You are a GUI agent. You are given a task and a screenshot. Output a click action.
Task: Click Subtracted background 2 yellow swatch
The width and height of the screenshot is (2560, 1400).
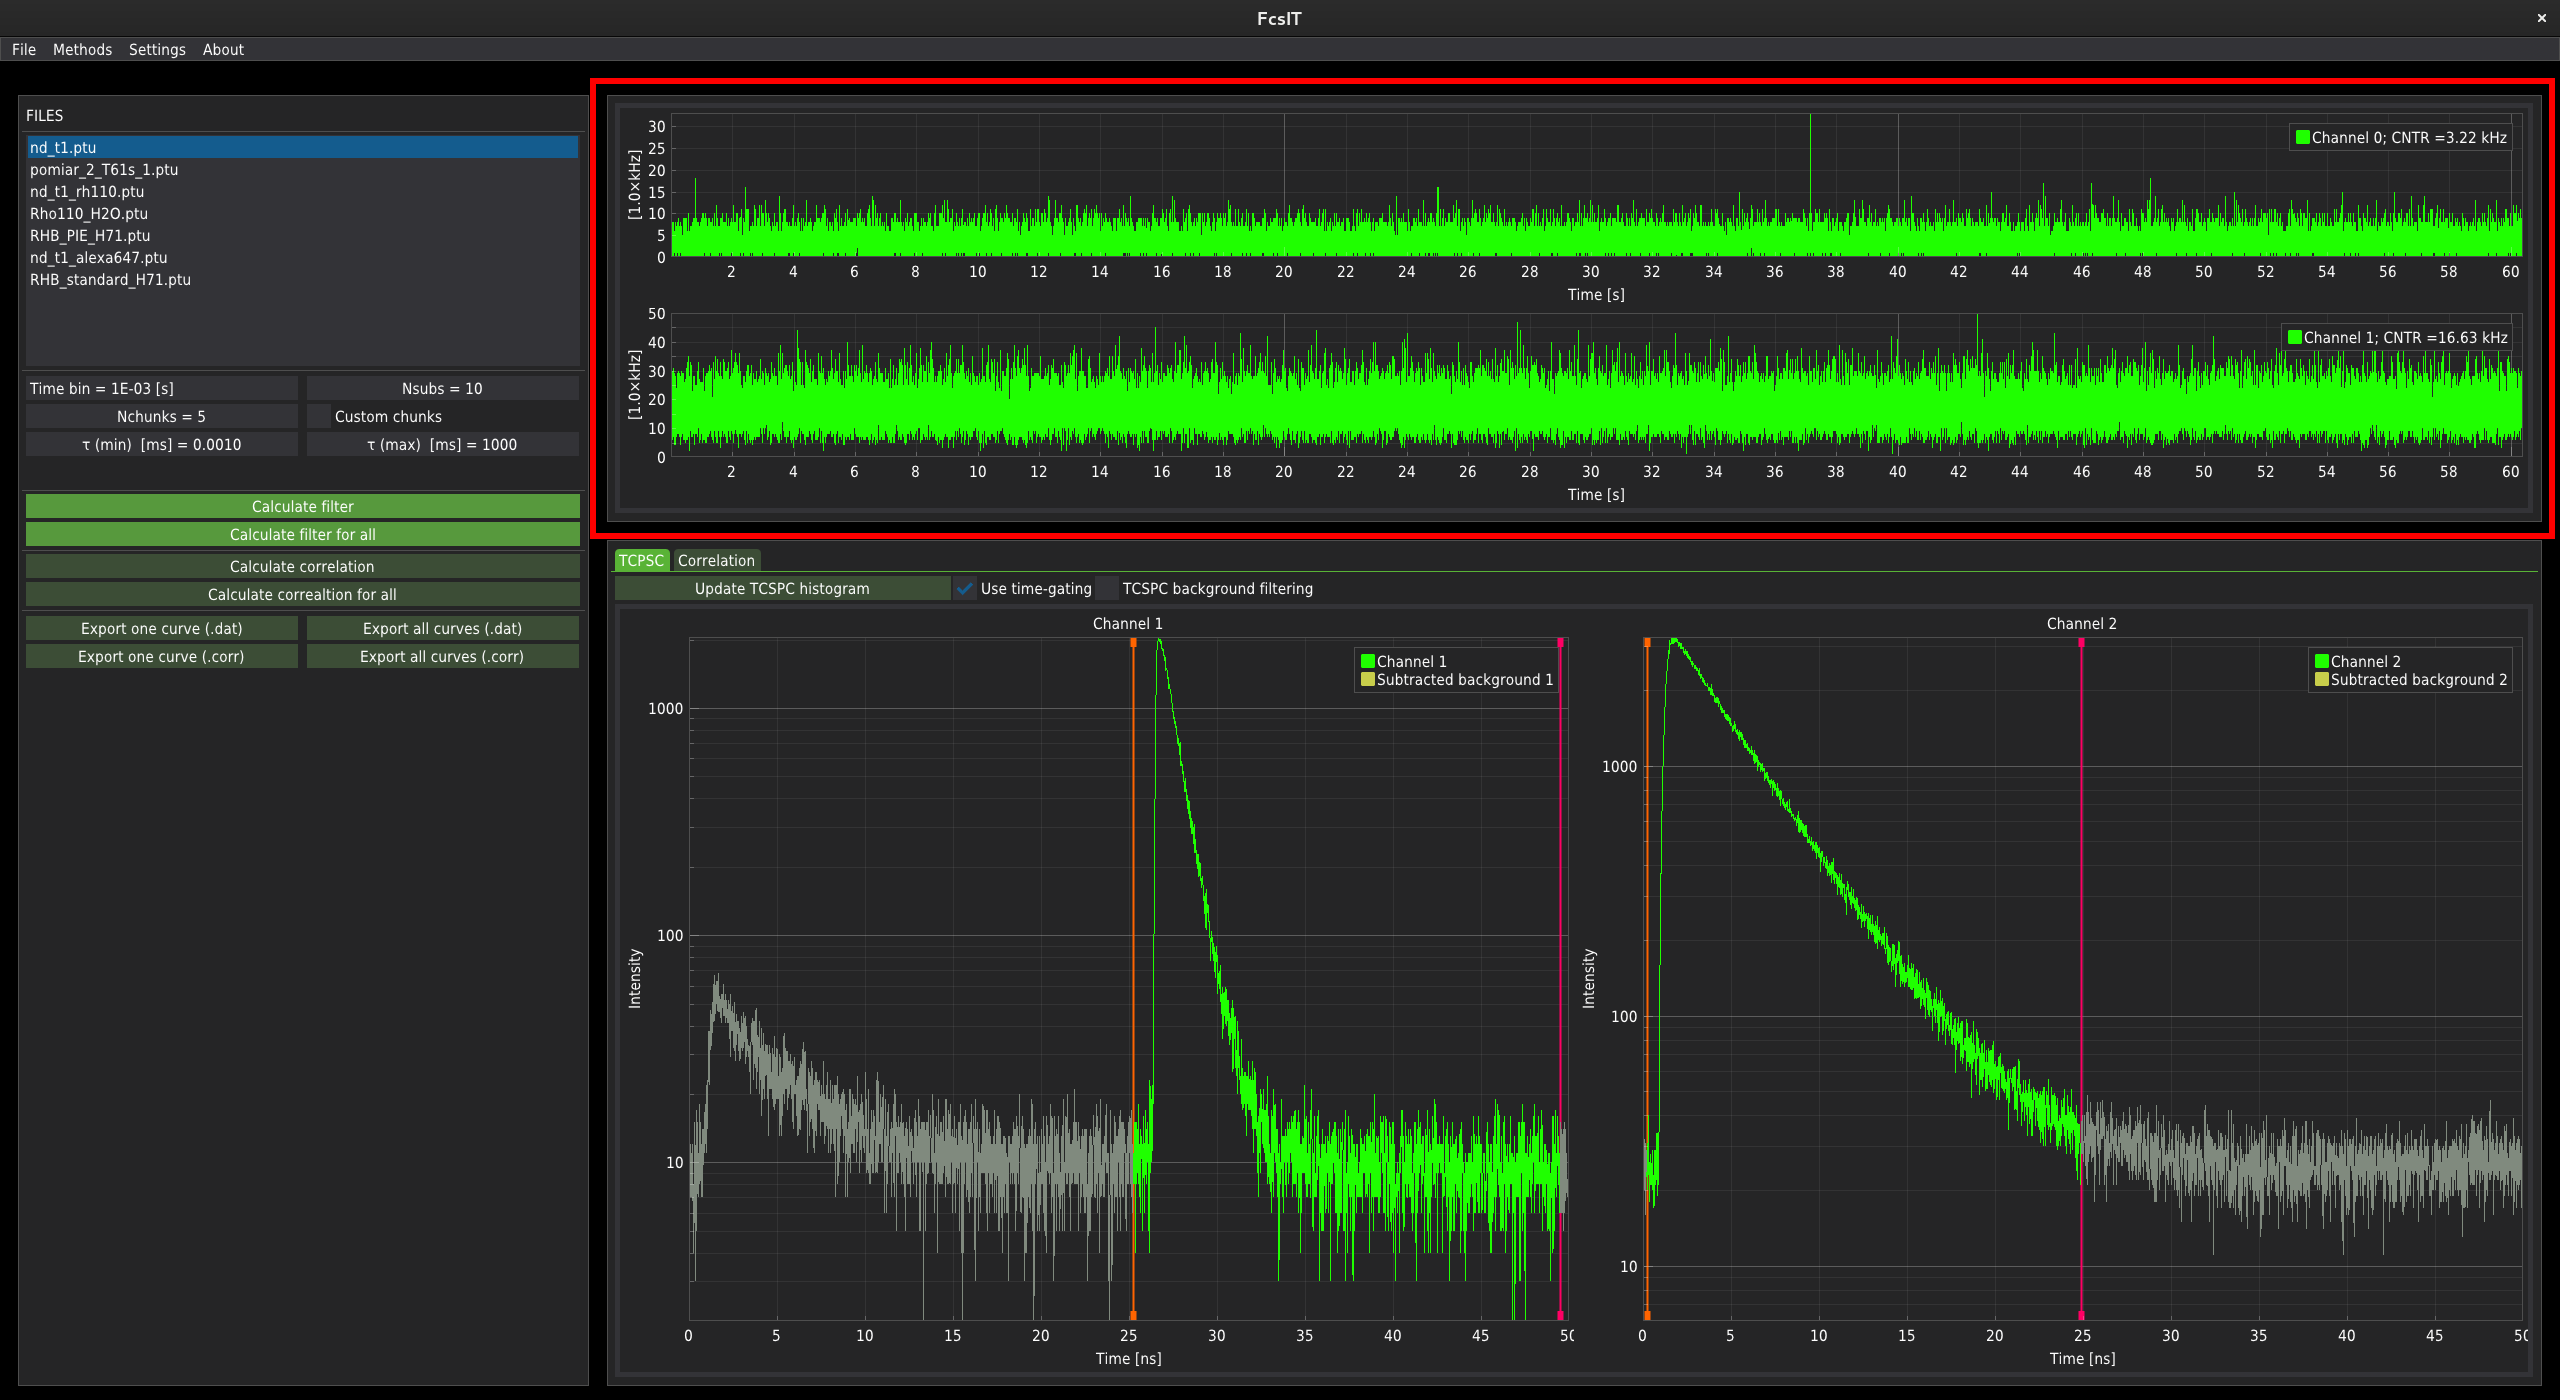(2321, 680)
